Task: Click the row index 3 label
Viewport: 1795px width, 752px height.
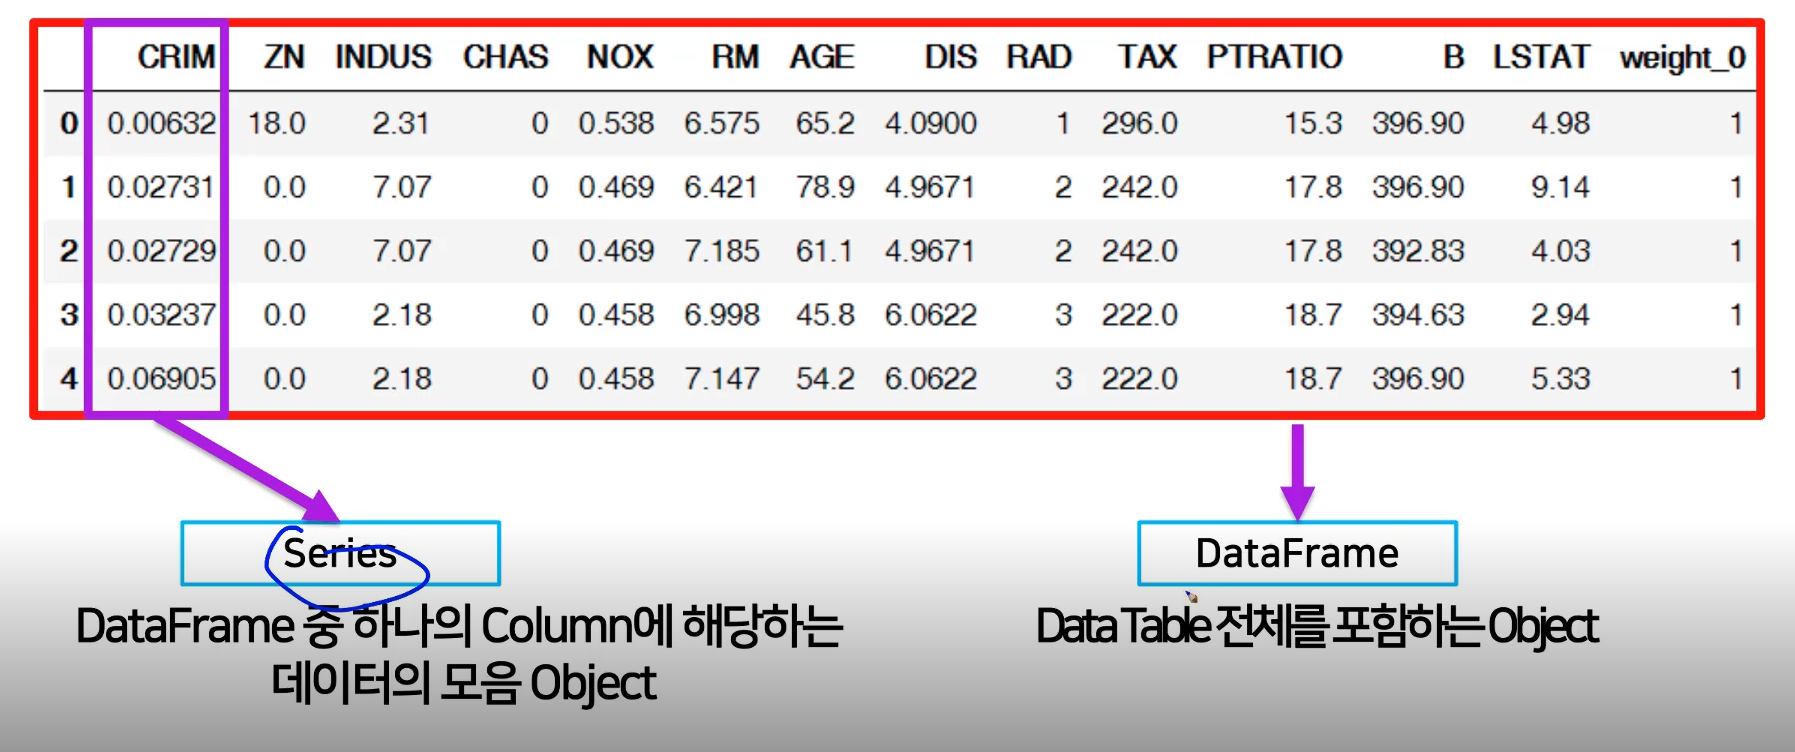Action: pyautogui.click(x=68, y=315)
